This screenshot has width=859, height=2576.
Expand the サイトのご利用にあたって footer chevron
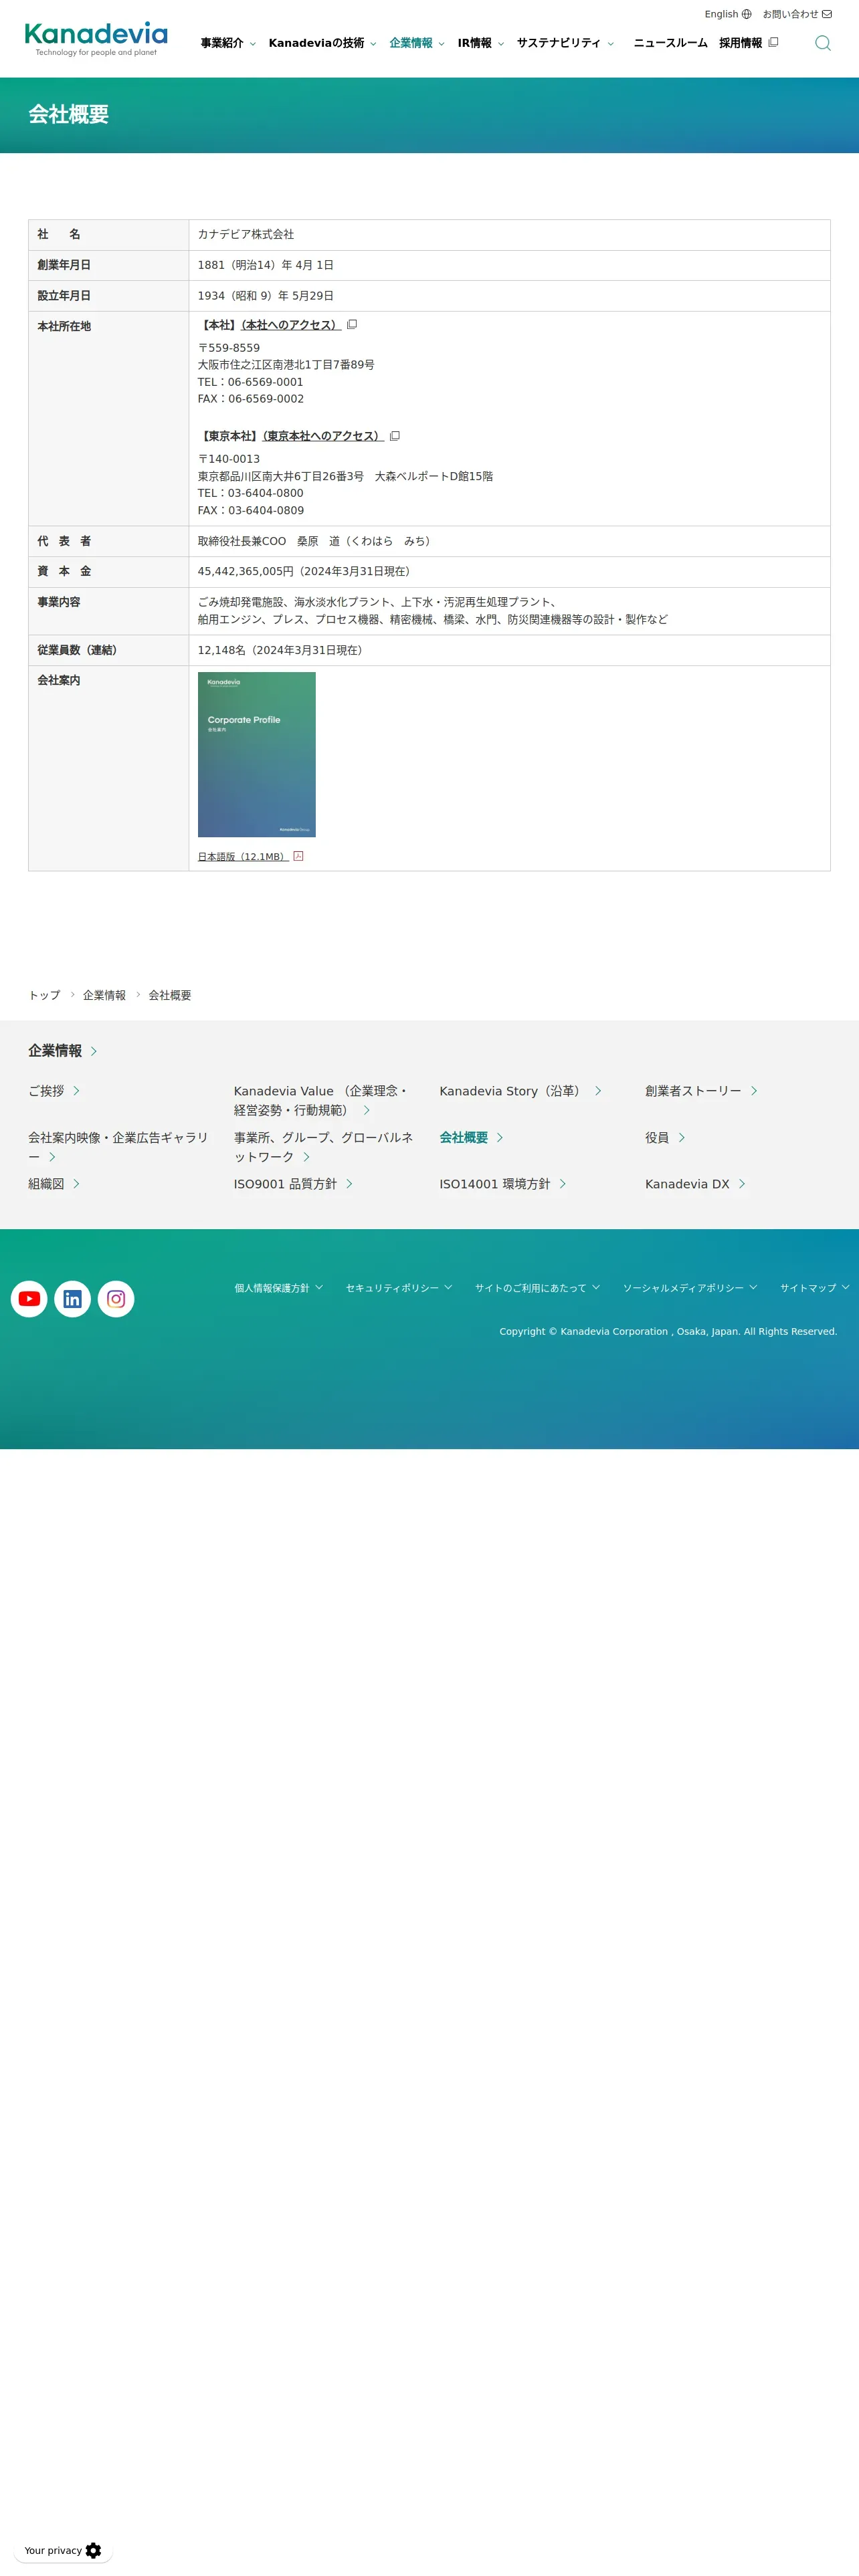coord(596,1287)
